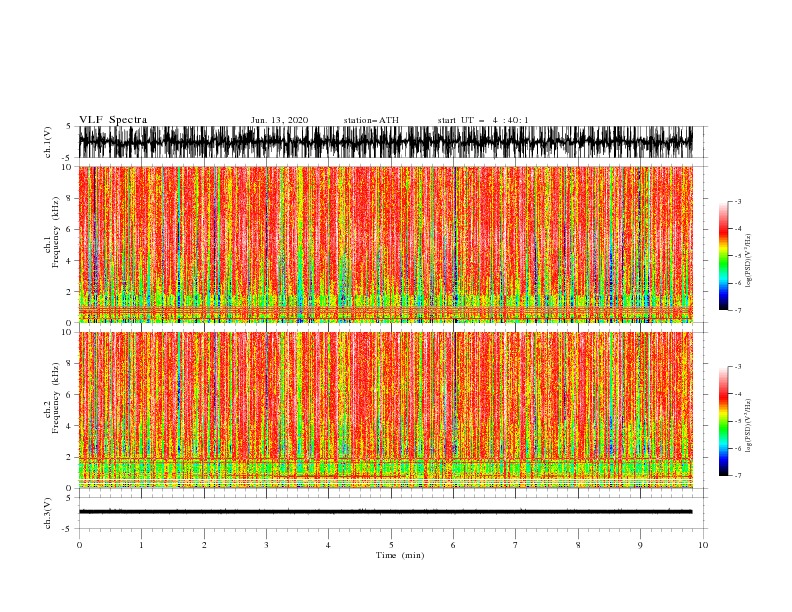Click time axis tick label '2'
The image size is (792, 612).
[204, 545]
